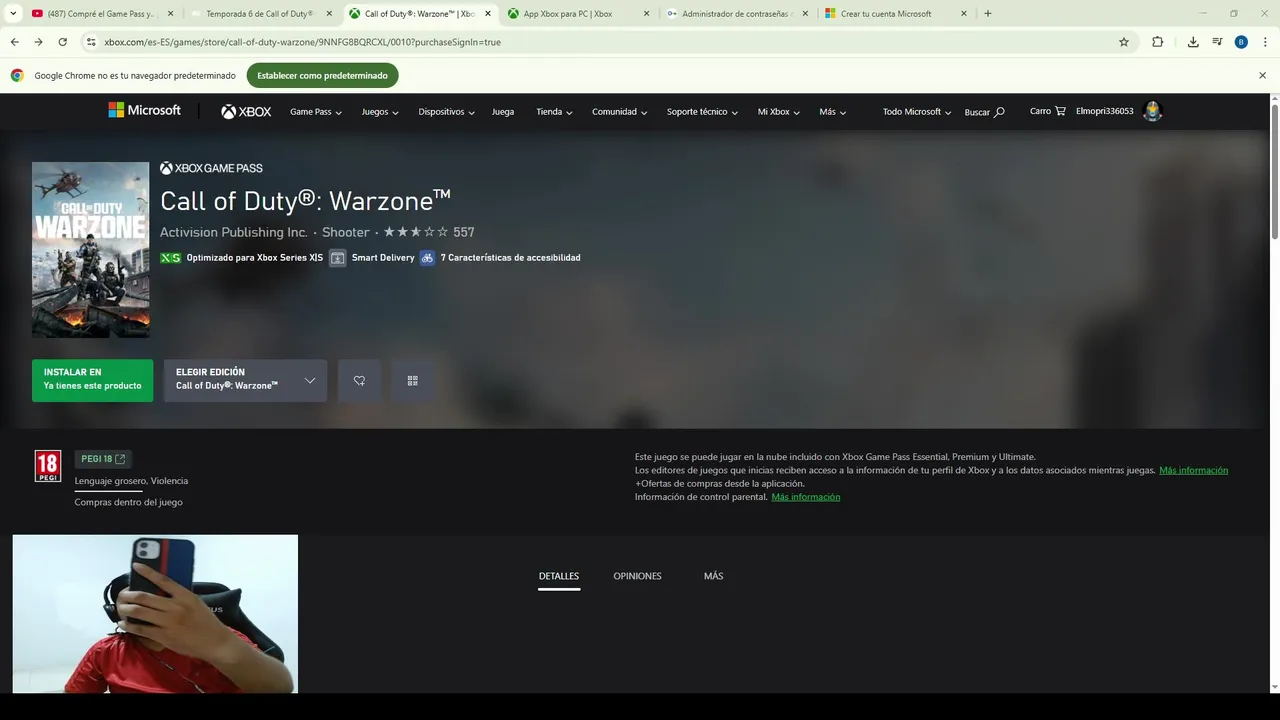Click the star rating 557 reviews
The image size is (1280, 720).
coord(429,232)
